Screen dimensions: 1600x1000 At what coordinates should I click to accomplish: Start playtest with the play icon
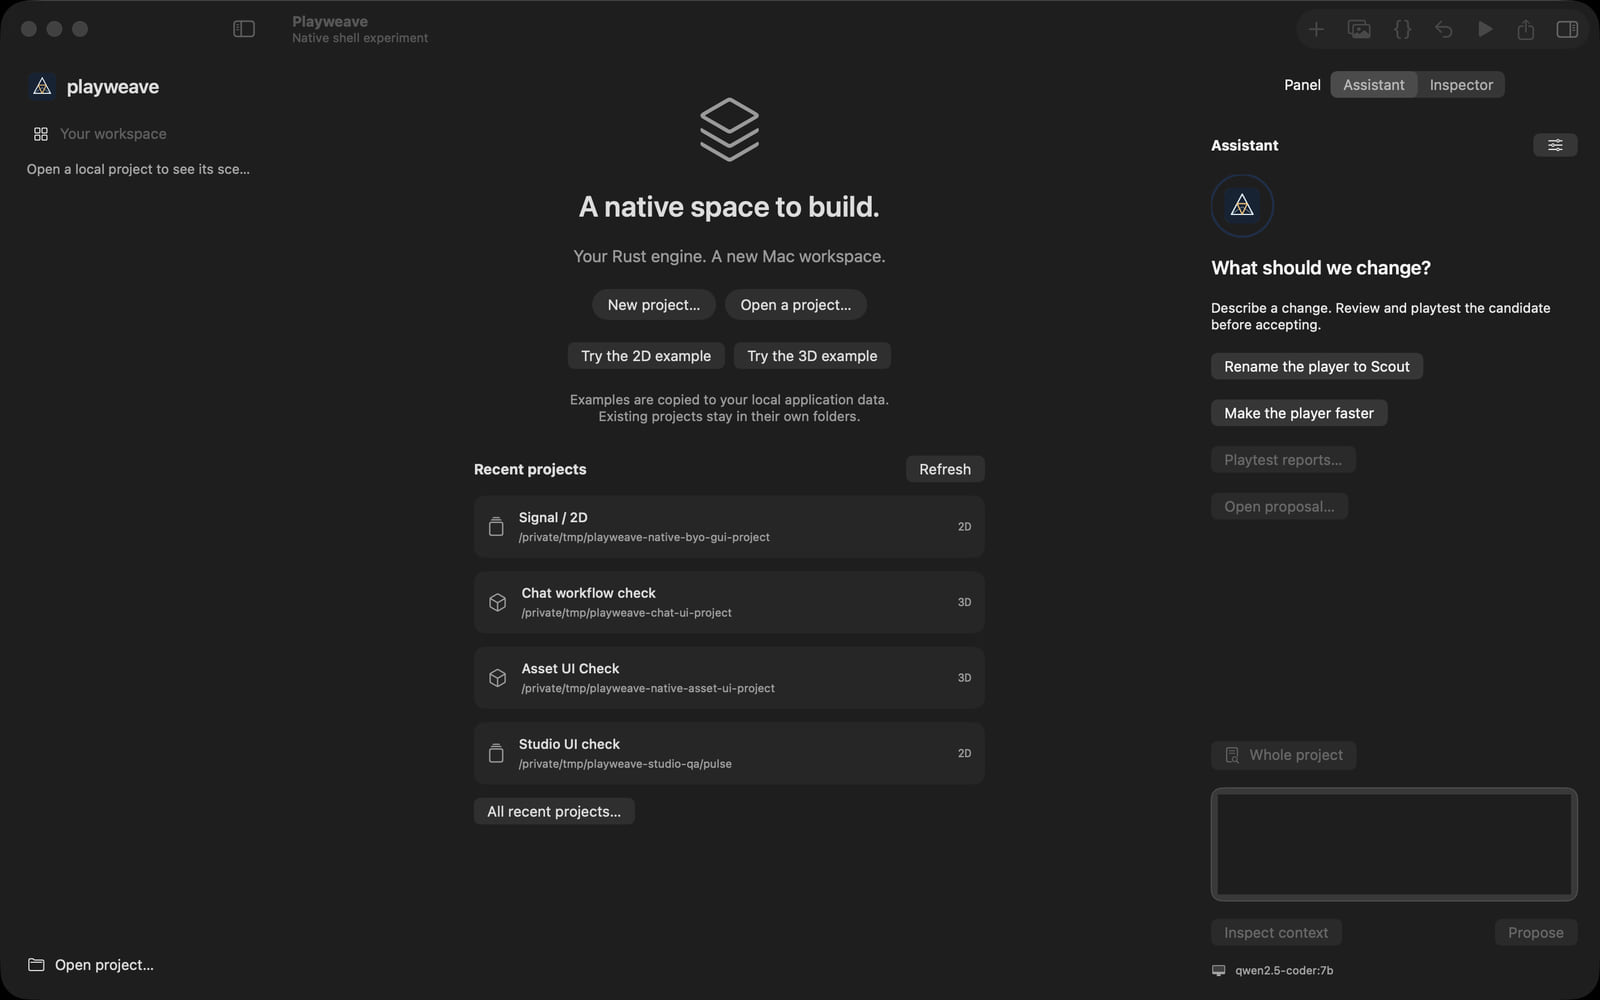coord(1485,29)
